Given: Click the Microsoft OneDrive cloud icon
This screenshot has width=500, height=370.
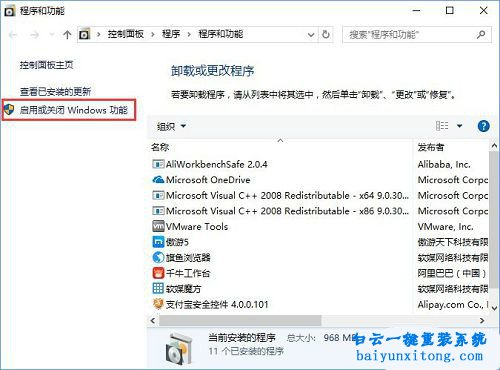Looking at the screenshot, I should (158, 180).
